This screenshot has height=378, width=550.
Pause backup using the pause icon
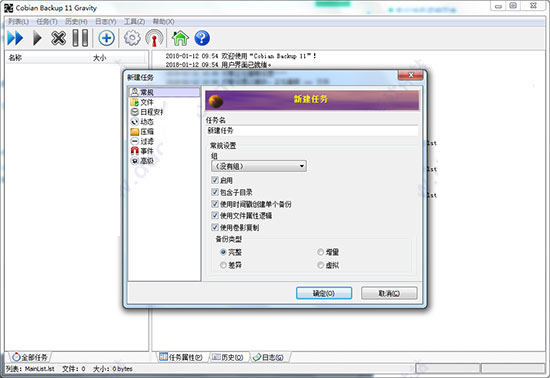[80, 38]
